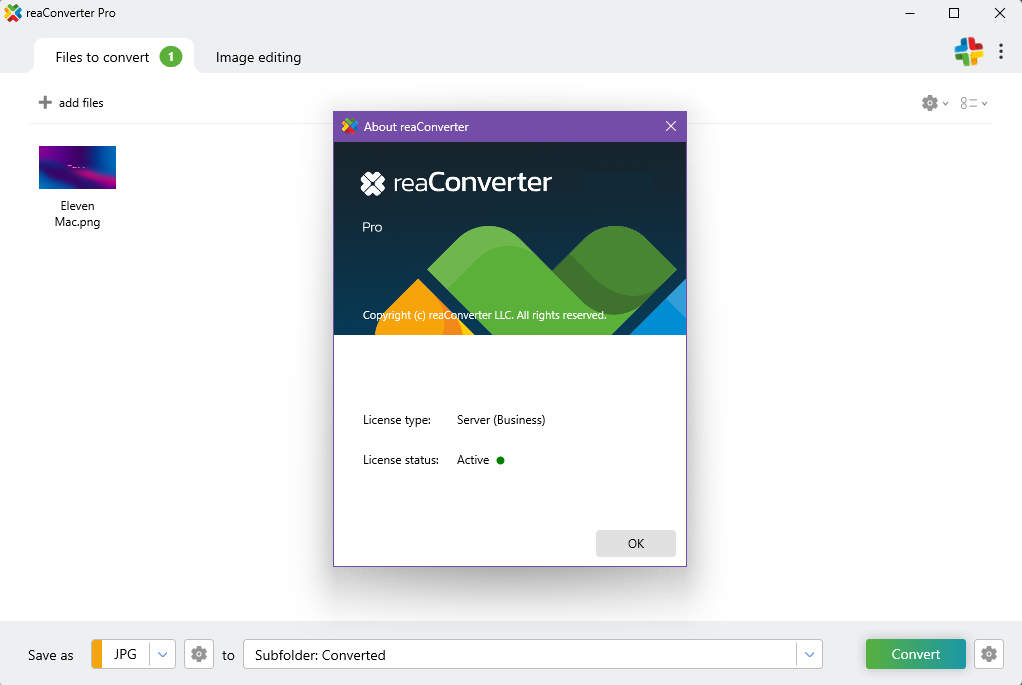Screen dimensions: 1022x685
Task: Click the green file count badge
Action: click(x=171, y=57)
